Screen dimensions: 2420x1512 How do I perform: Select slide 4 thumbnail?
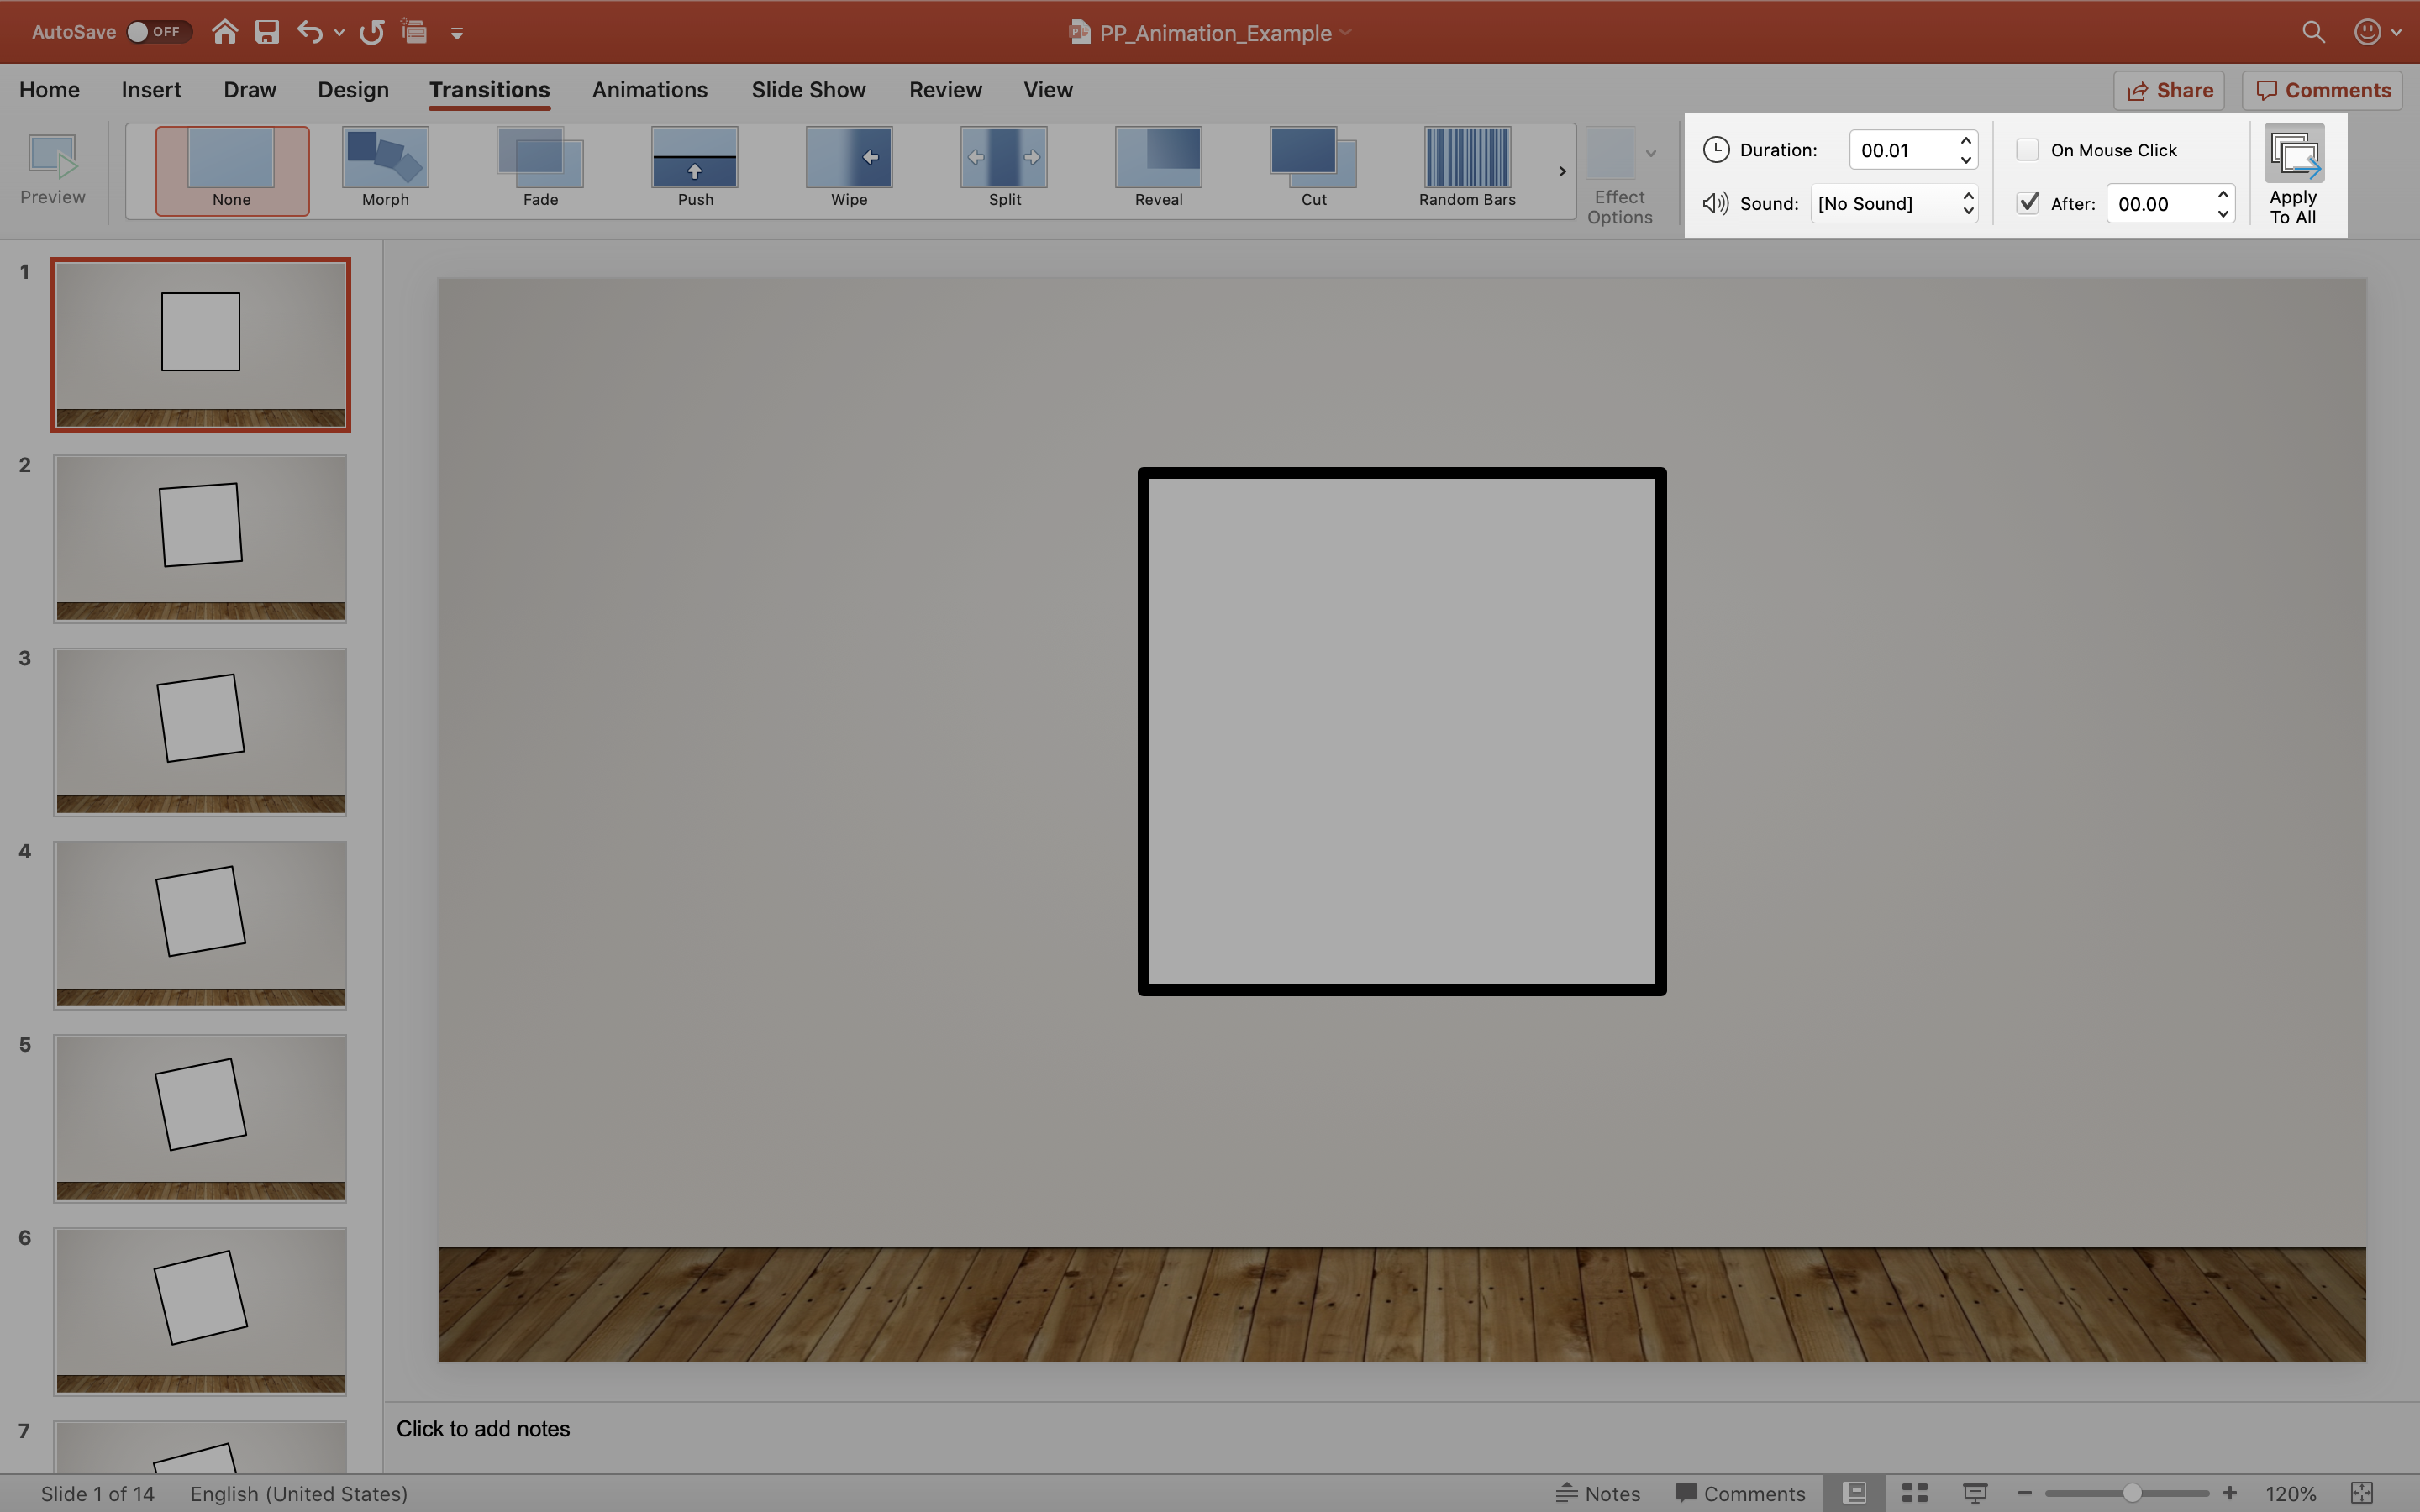[x=200, y=923]
